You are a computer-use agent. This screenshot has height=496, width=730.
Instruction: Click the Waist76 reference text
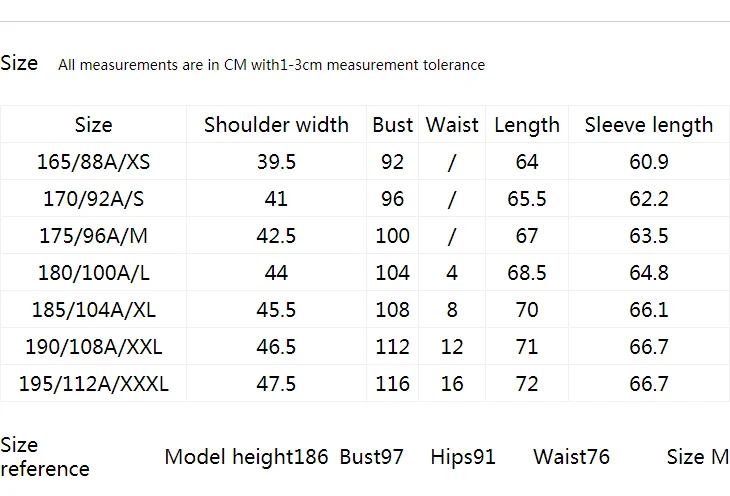pyautogui.click(x=571, y=456)
